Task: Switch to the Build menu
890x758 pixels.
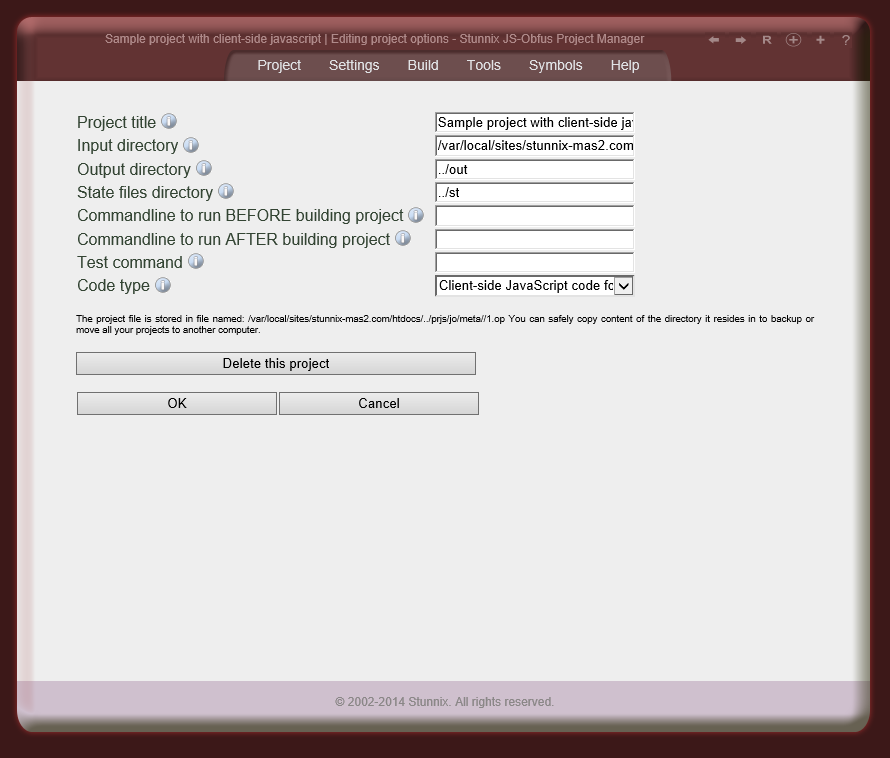Action: [422, 65]
